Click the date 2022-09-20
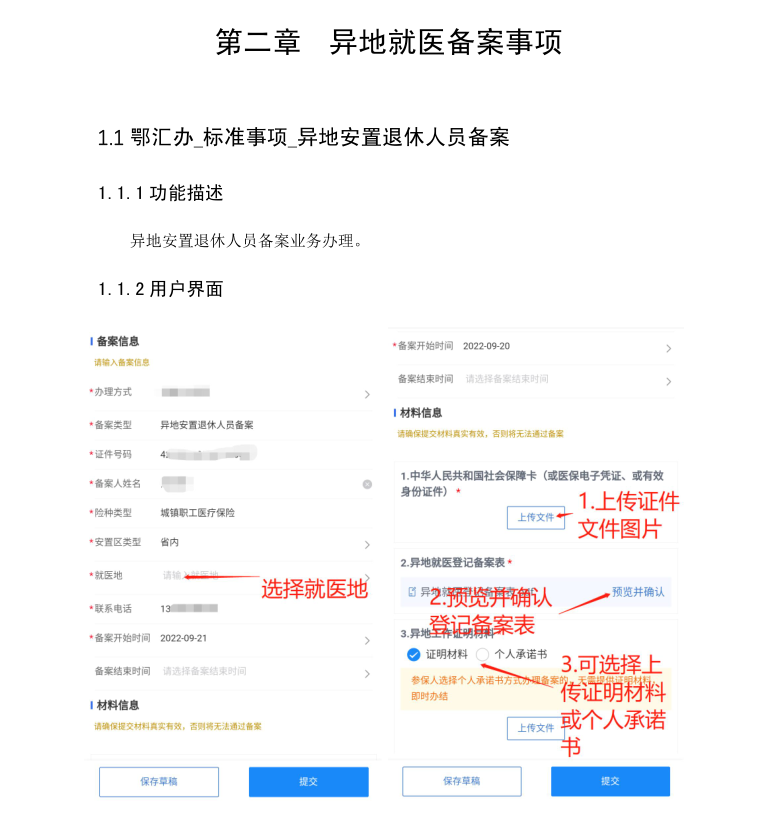Image resolution: width=778 pixels, height=820 pixels. (x=486, y=346)
